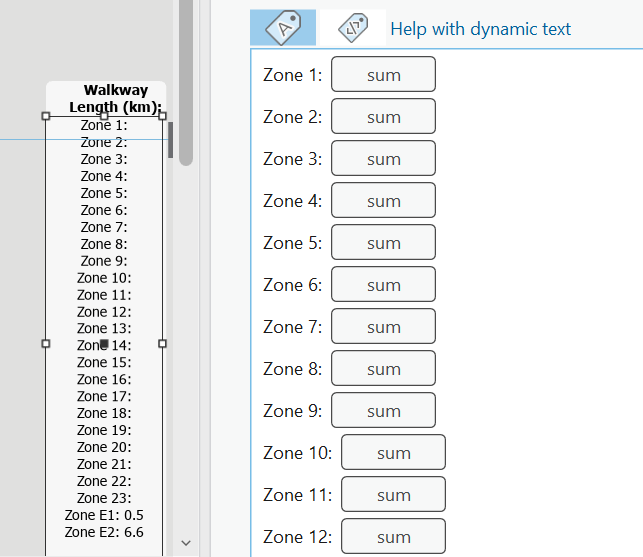Image resolution: width=643 pixels, height=557 pixels.
Task: Click the layout vertical scrollbar thumb
Action: [x=186, y=82]
